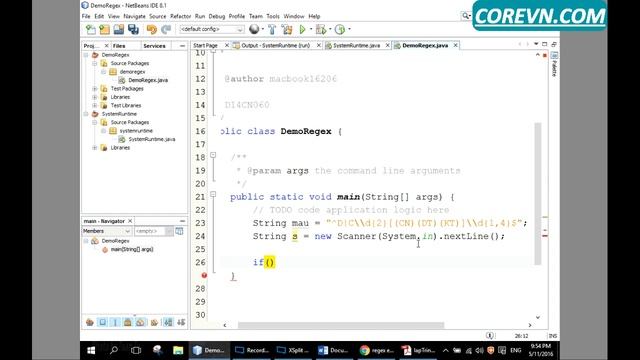
Task: Switch to Chrome regex window in taskbar
Action: pos(376,350)
